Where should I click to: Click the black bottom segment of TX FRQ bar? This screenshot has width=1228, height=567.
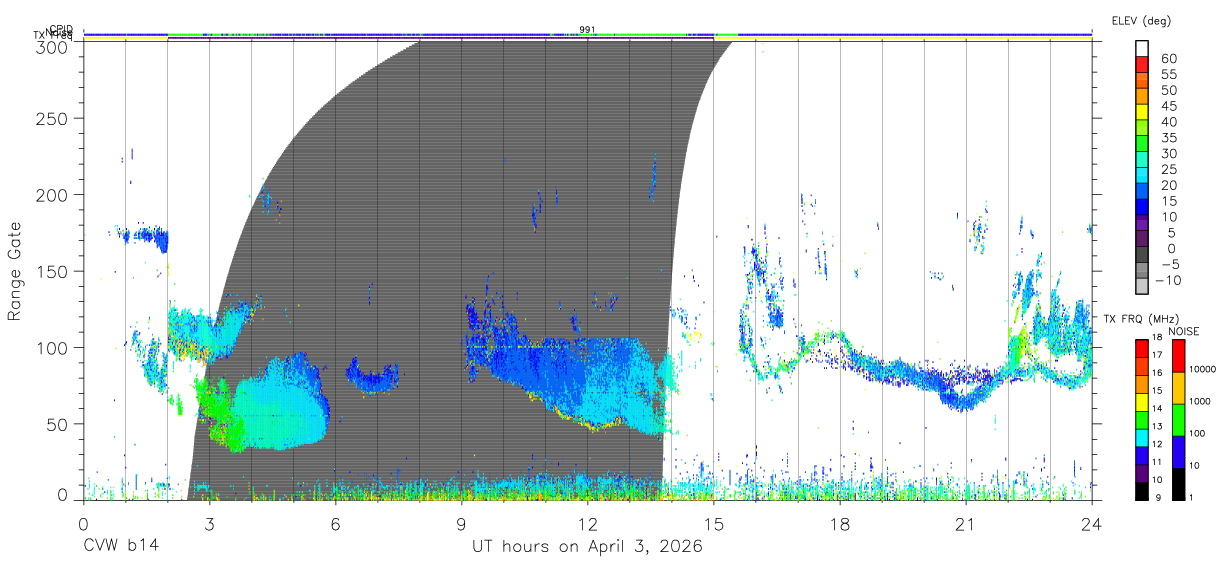[1142, 491]
